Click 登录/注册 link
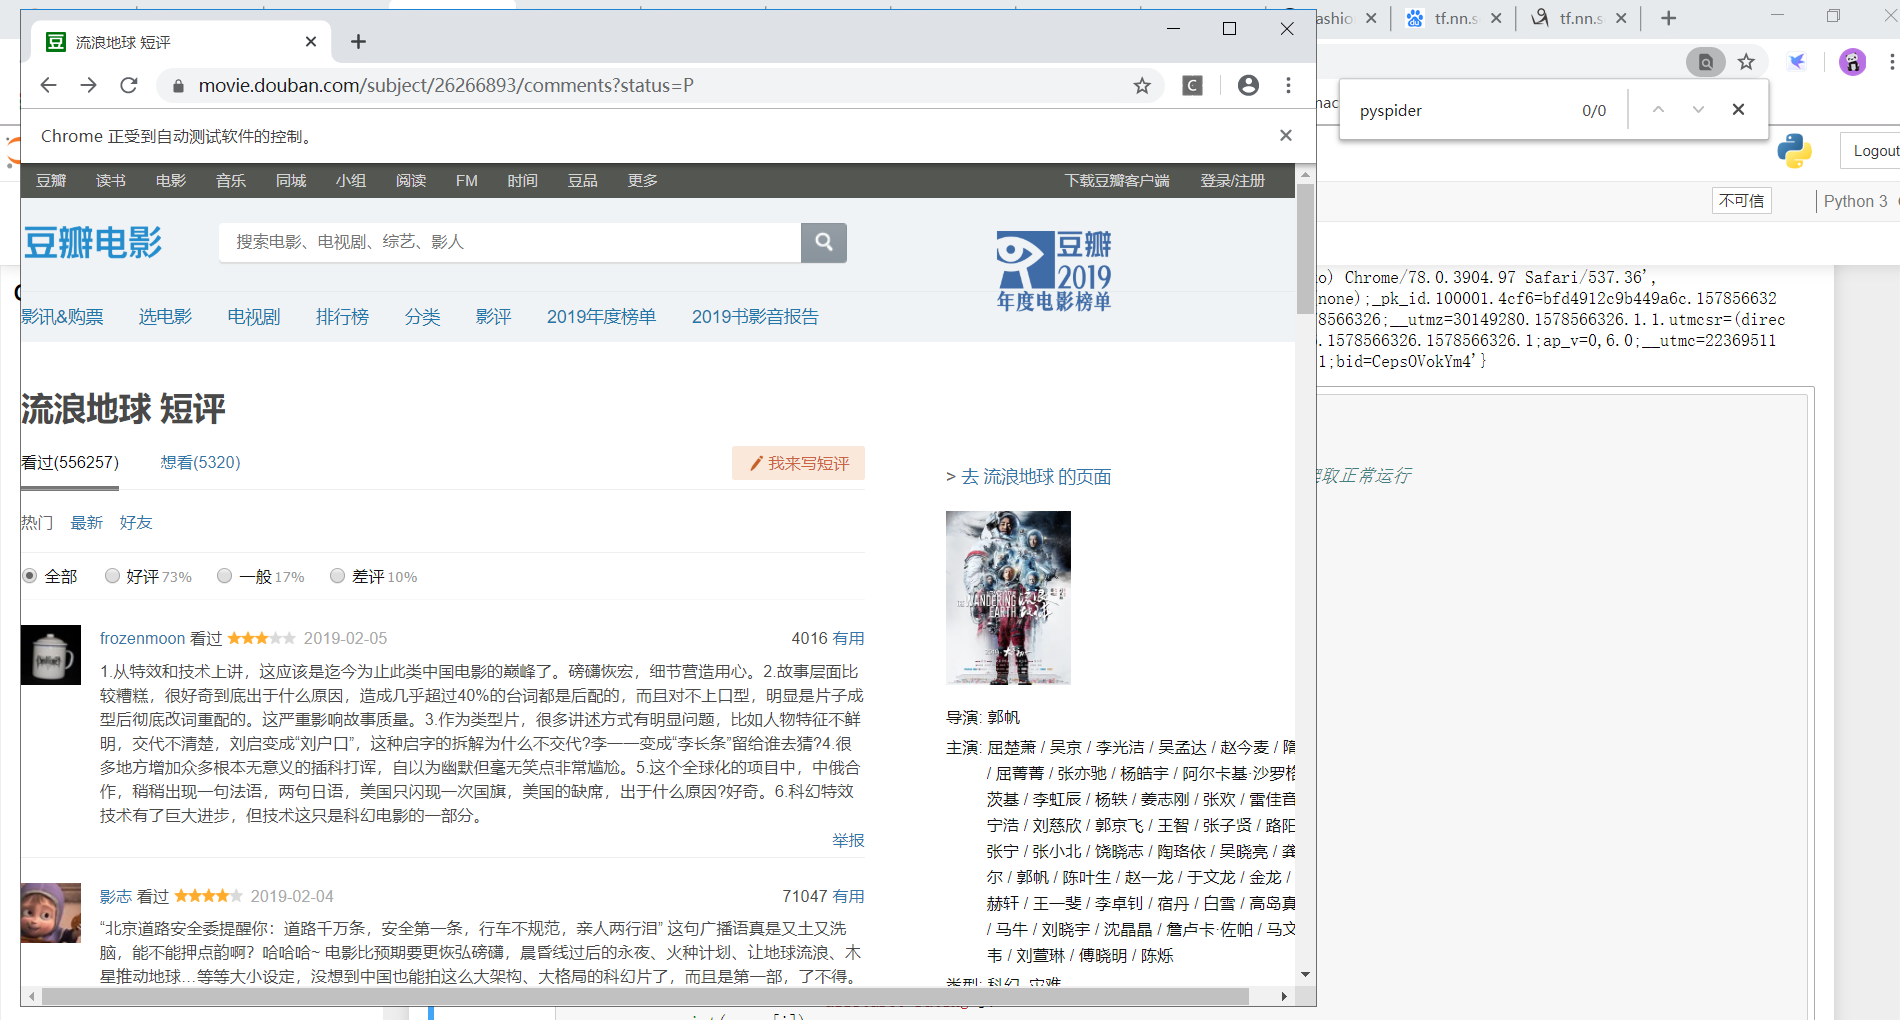Screen dimensions: 1900x1020 1232,181
